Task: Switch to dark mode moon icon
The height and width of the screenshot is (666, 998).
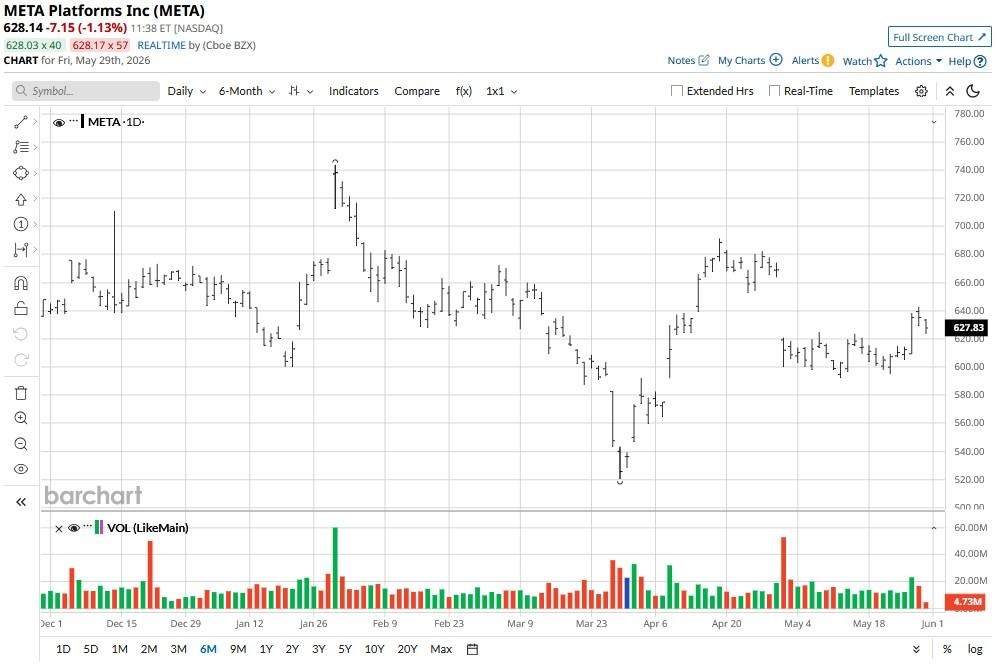Action: pos(973,91)
